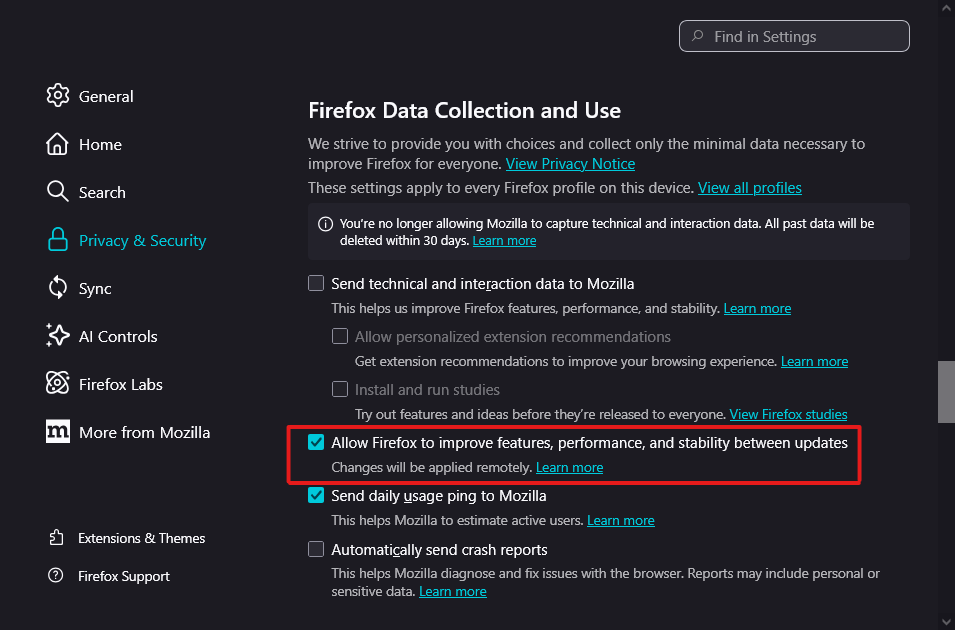
Task: Open the Firefox Labs icon
Action: pyautogui.click(x=58, y=384)
